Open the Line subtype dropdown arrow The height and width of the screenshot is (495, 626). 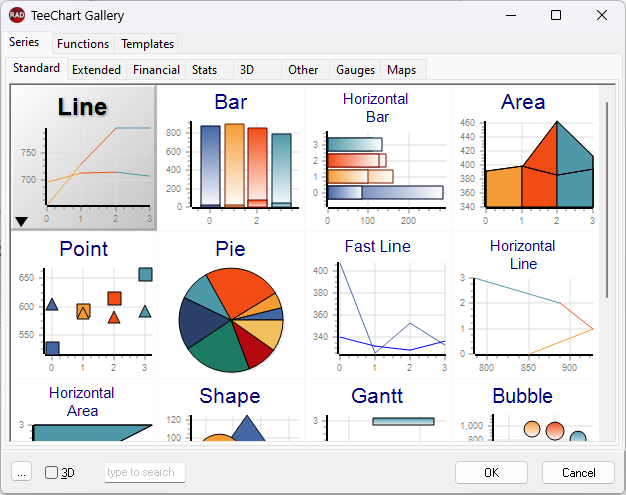click(x=21, y=221)
